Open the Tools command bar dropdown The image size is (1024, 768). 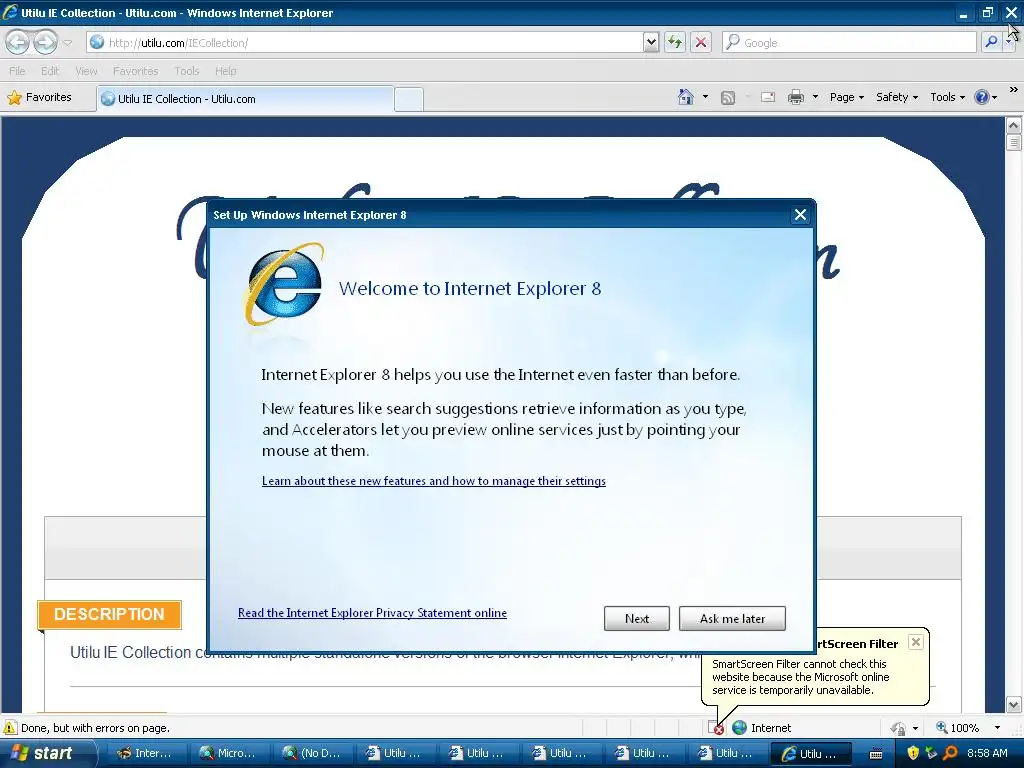click(x=948, y=97)
